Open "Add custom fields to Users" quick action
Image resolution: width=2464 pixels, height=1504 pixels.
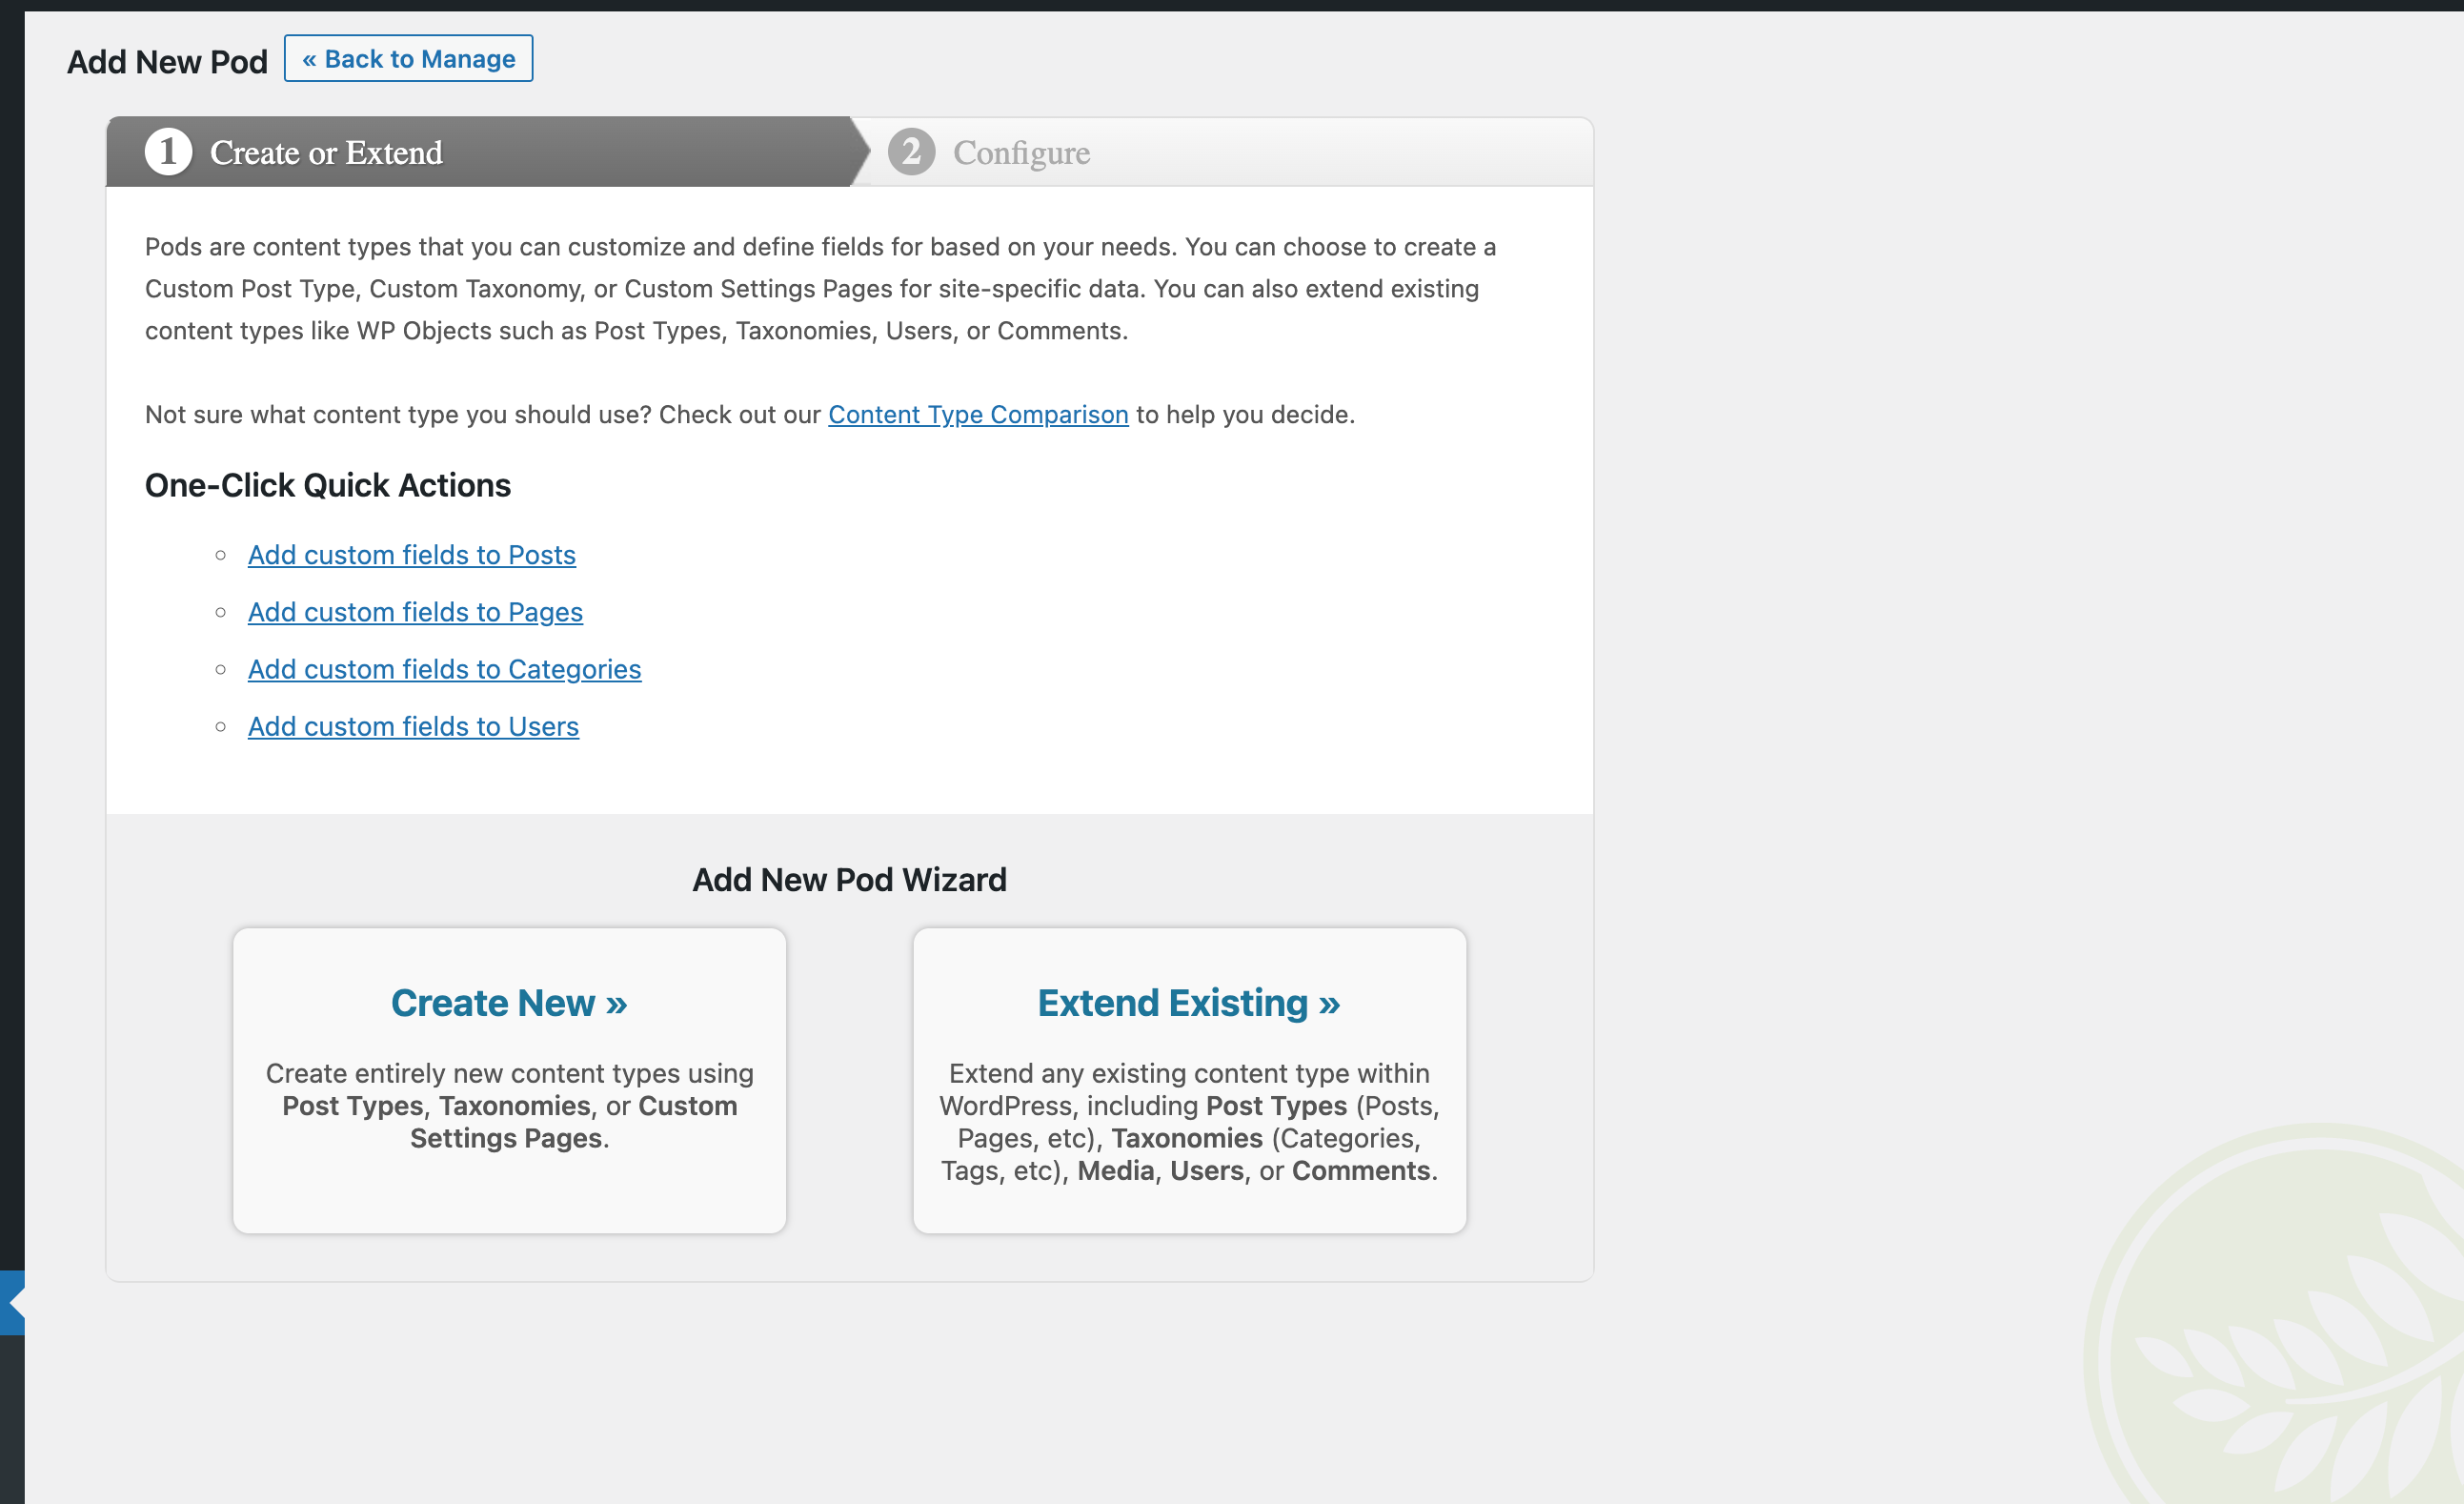tap(413, 727)
